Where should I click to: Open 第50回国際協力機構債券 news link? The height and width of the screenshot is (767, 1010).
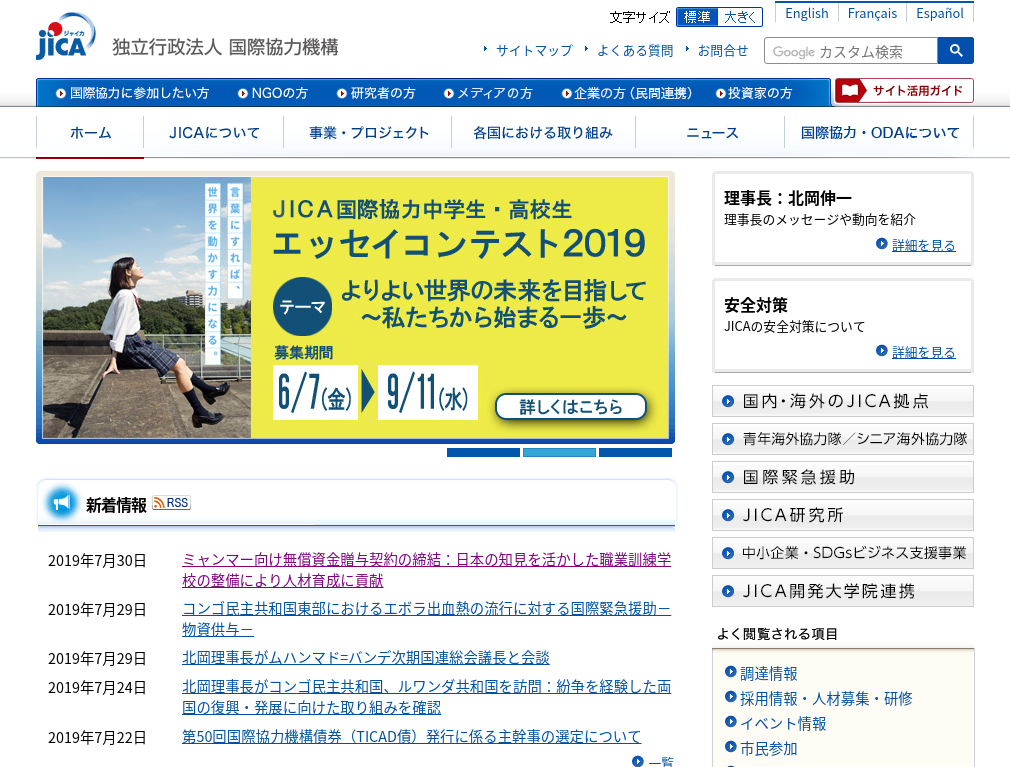[x=412, y=736]
